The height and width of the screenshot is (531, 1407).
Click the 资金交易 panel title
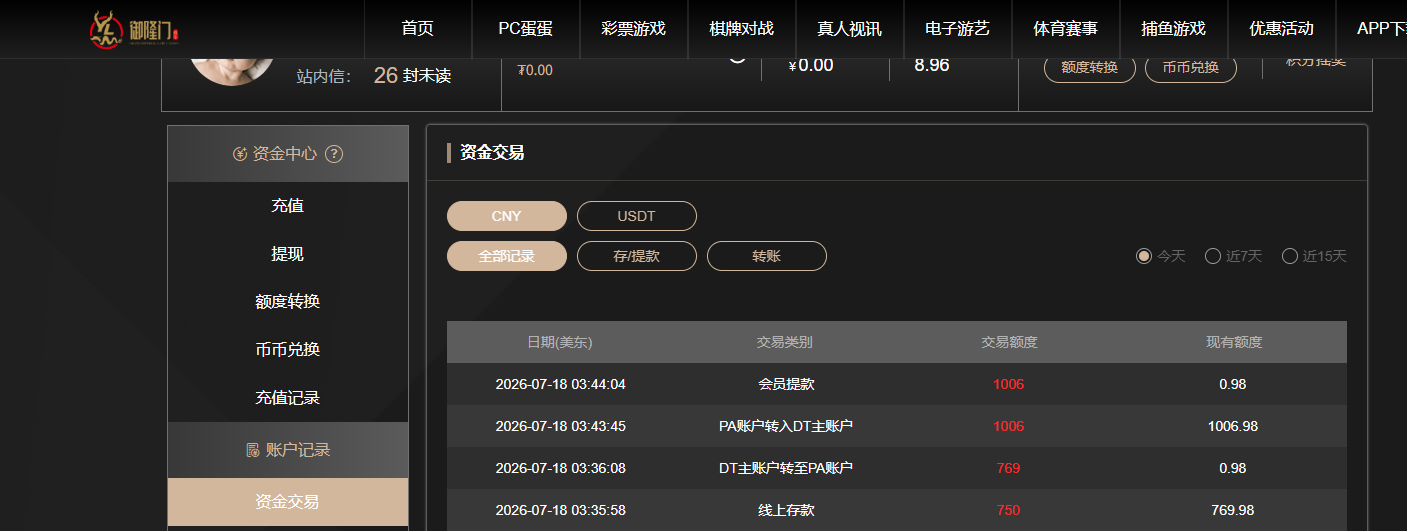(492, 153)
